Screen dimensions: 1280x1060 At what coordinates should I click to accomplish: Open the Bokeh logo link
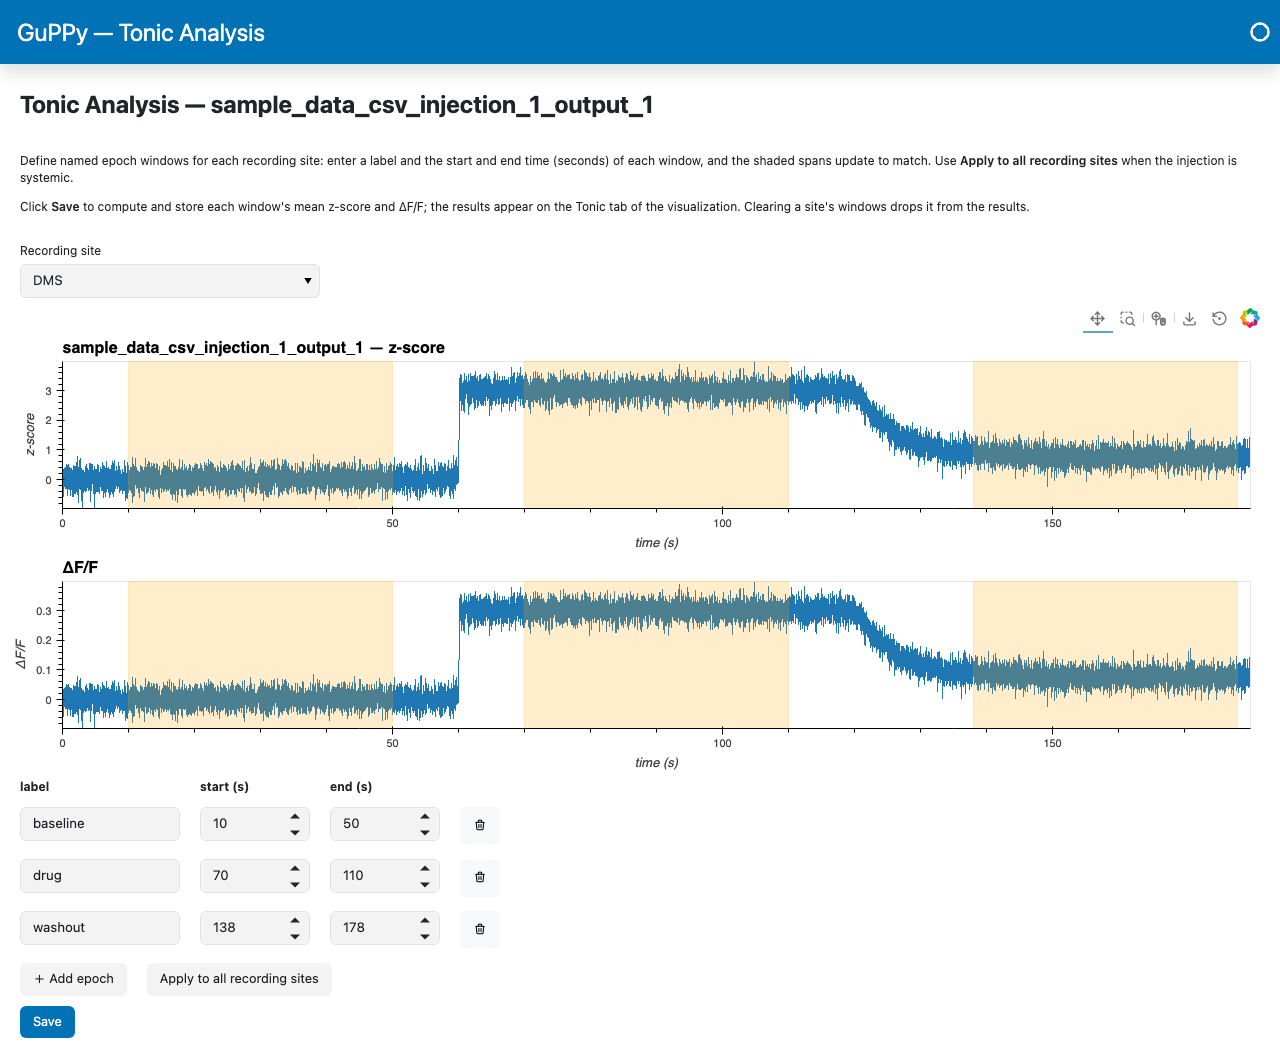tap(1250, 319)
